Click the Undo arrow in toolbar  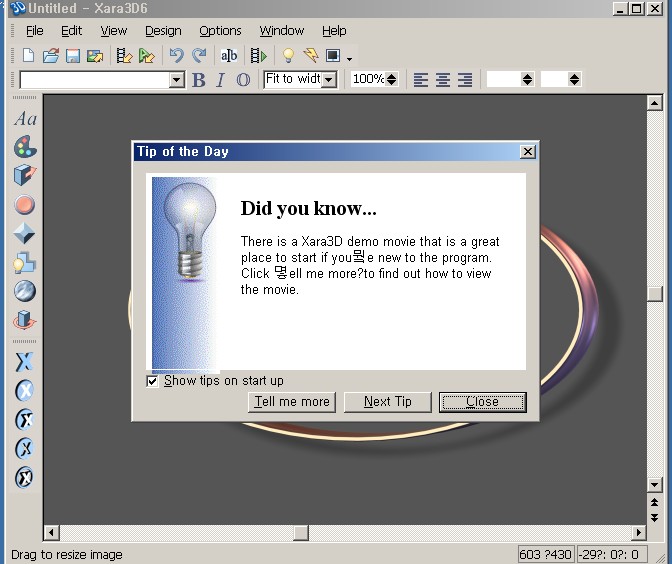(x=176, y=56)
